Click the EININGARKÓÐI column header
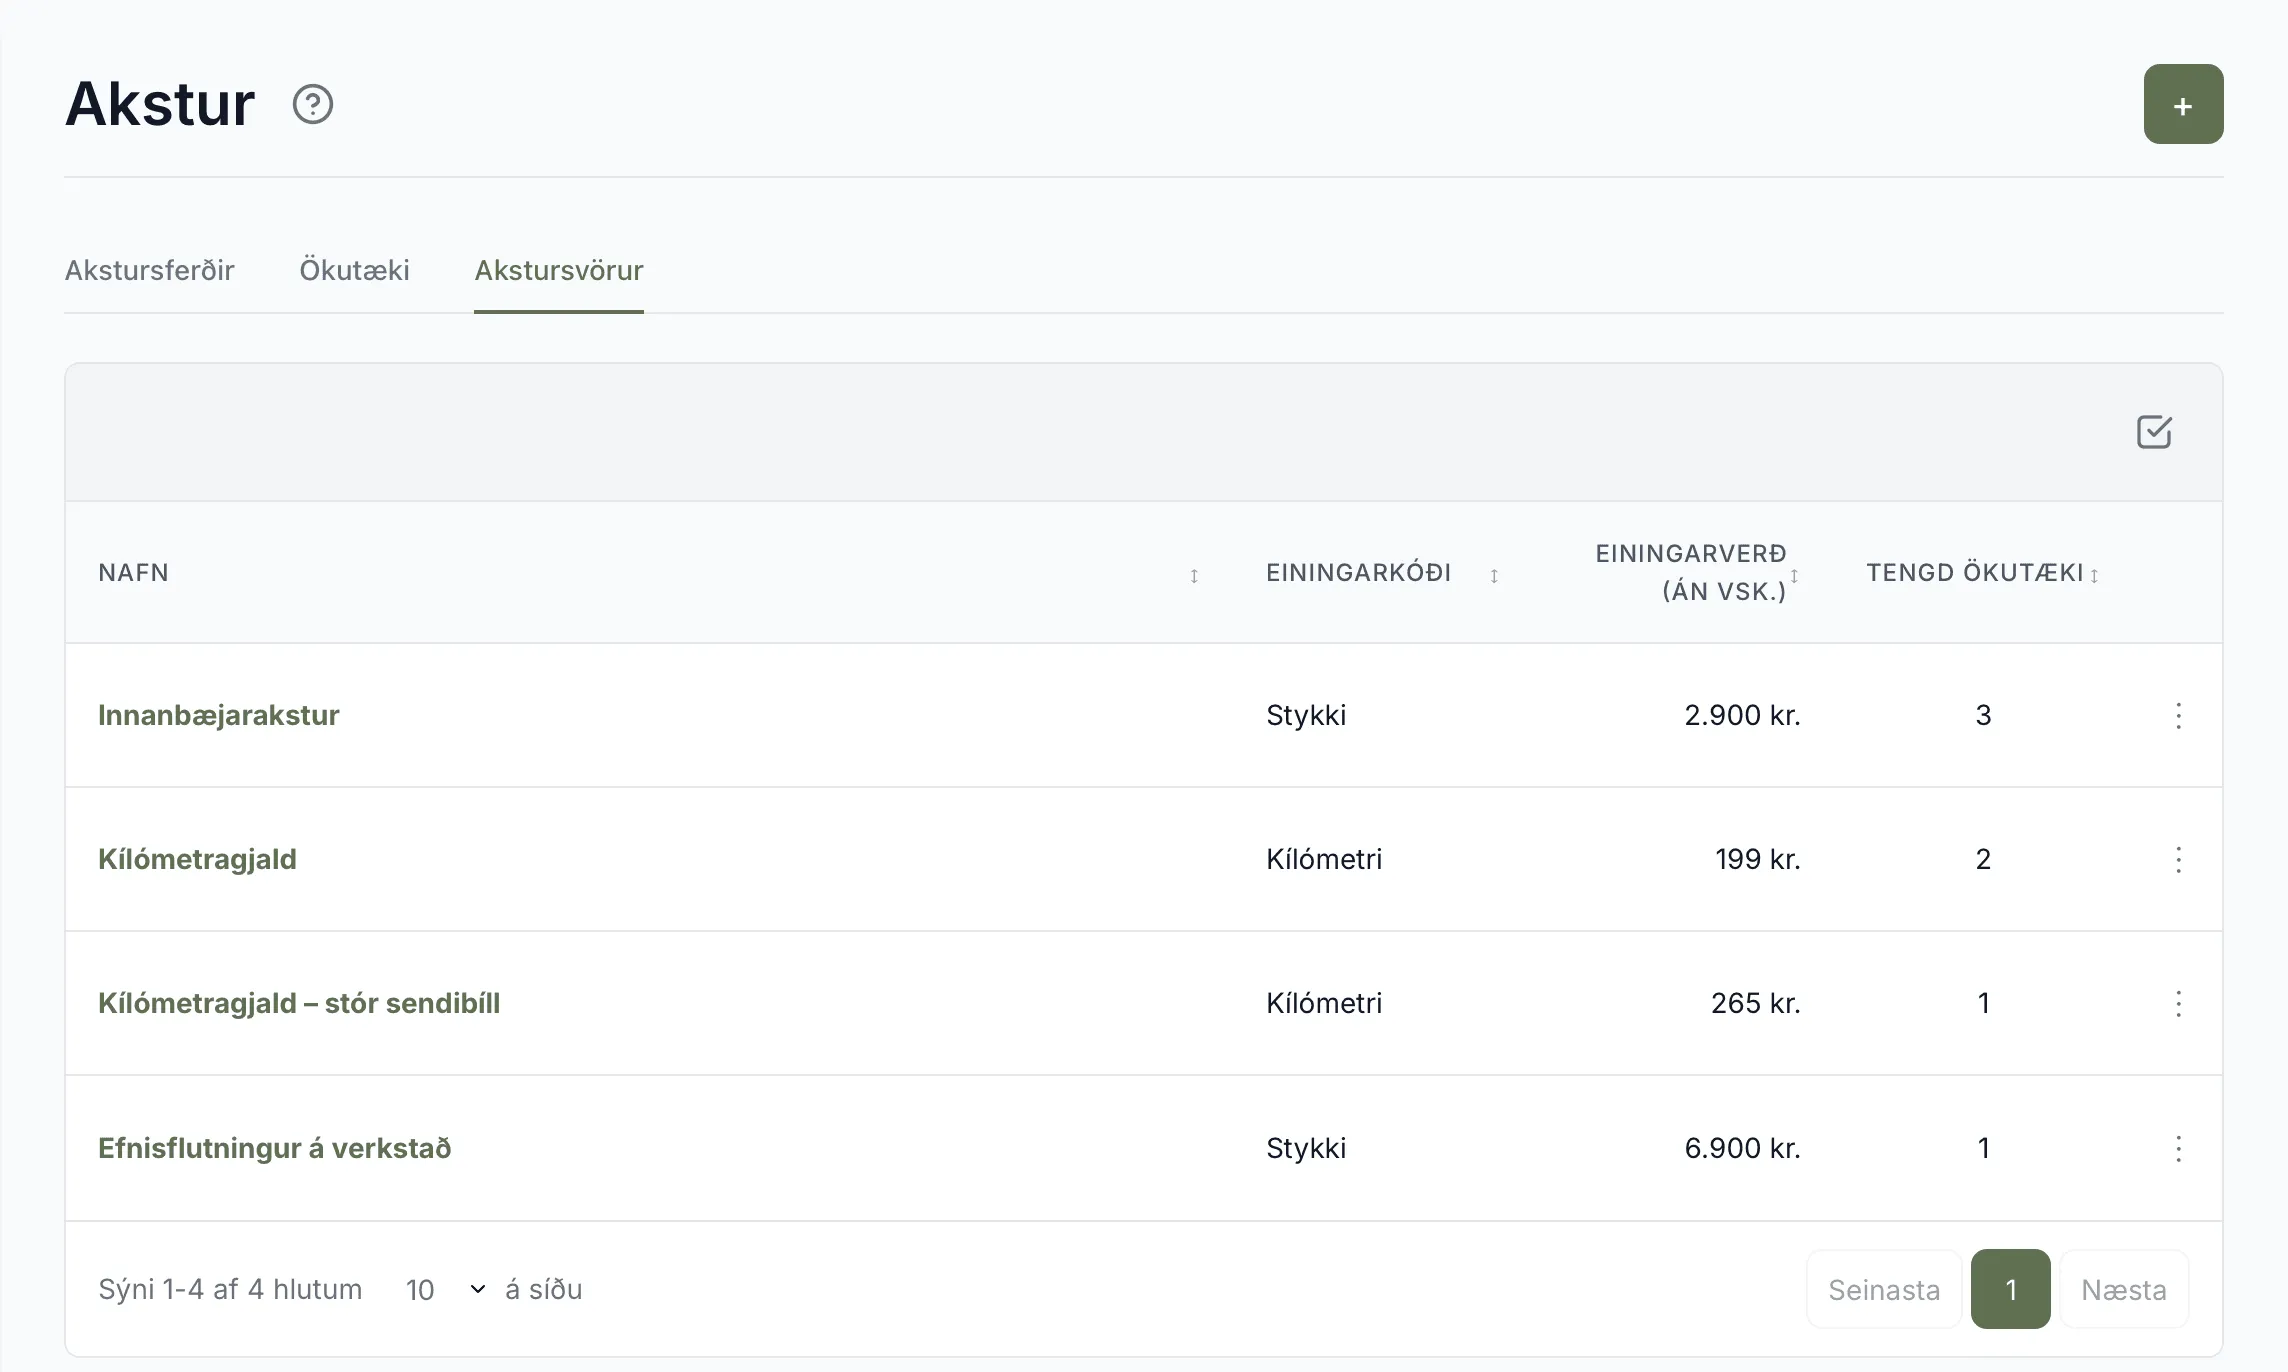 pyautogui.click(x=1358, y=573)
